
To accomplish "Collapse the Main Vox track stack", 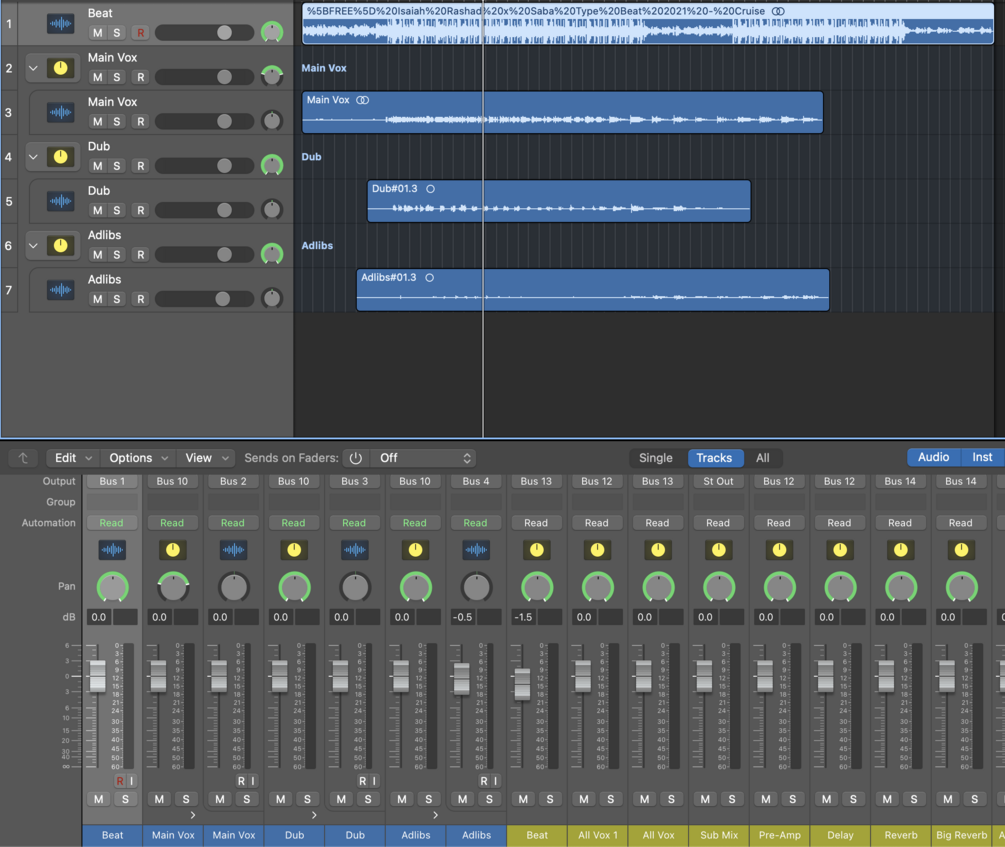I will 33,68.
